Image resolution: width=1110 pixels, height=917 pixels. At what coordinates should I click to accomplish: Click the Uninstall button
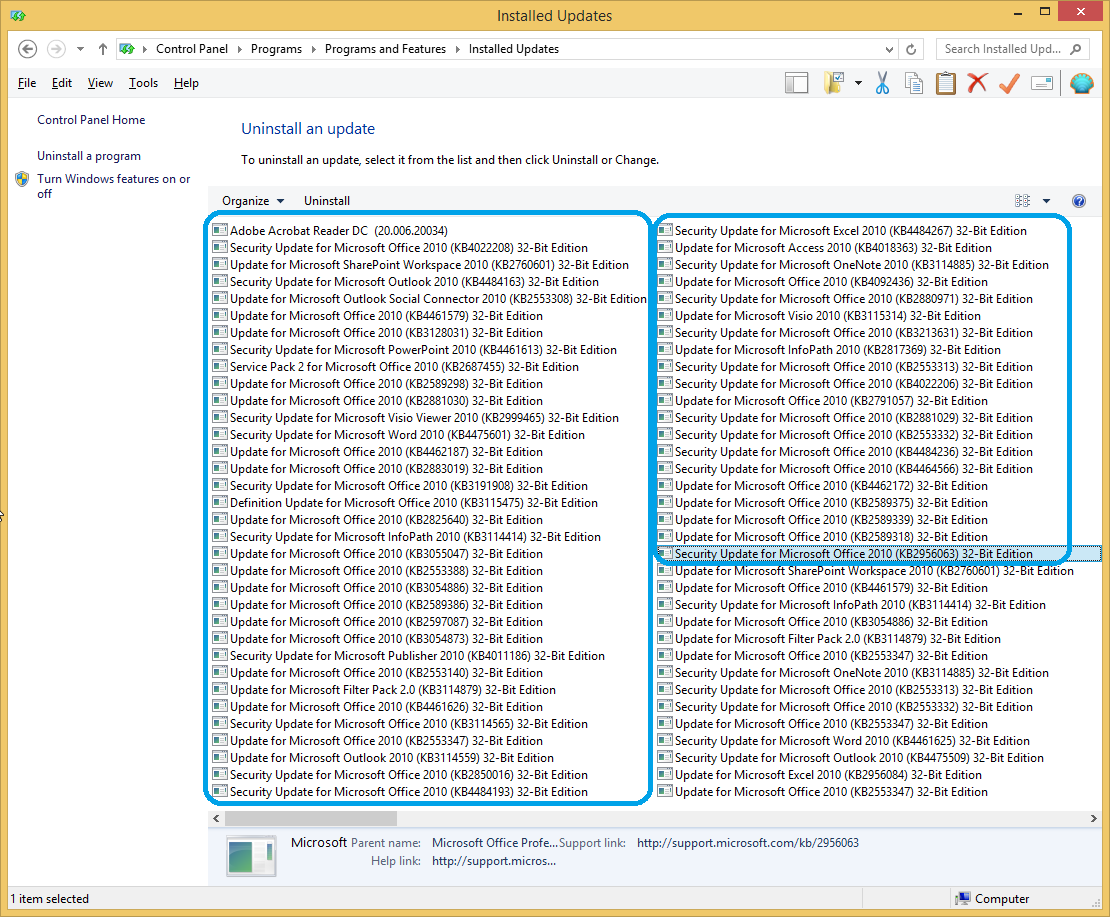(x=326, y=200)
